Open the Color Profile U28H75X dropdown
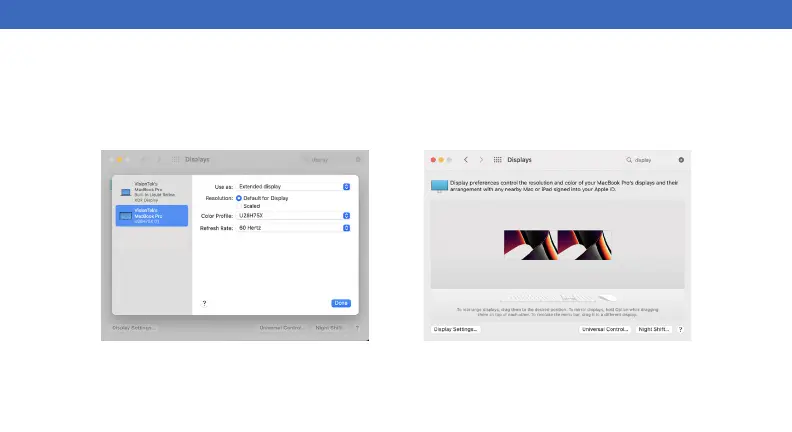The image size is (792, 432). (293, 216)
